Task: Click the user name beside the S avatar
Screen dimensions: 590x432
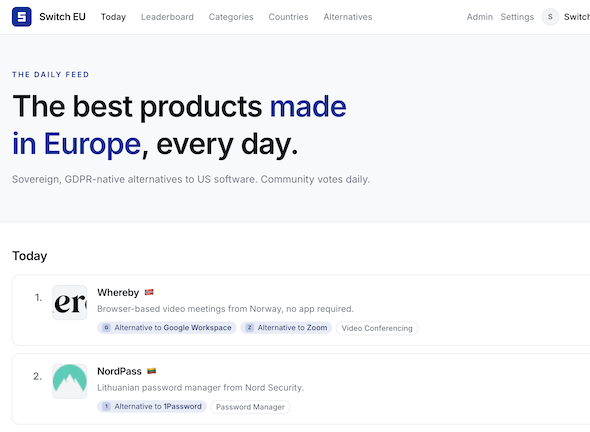Action: pyautogui.click(x=576, y=17)
